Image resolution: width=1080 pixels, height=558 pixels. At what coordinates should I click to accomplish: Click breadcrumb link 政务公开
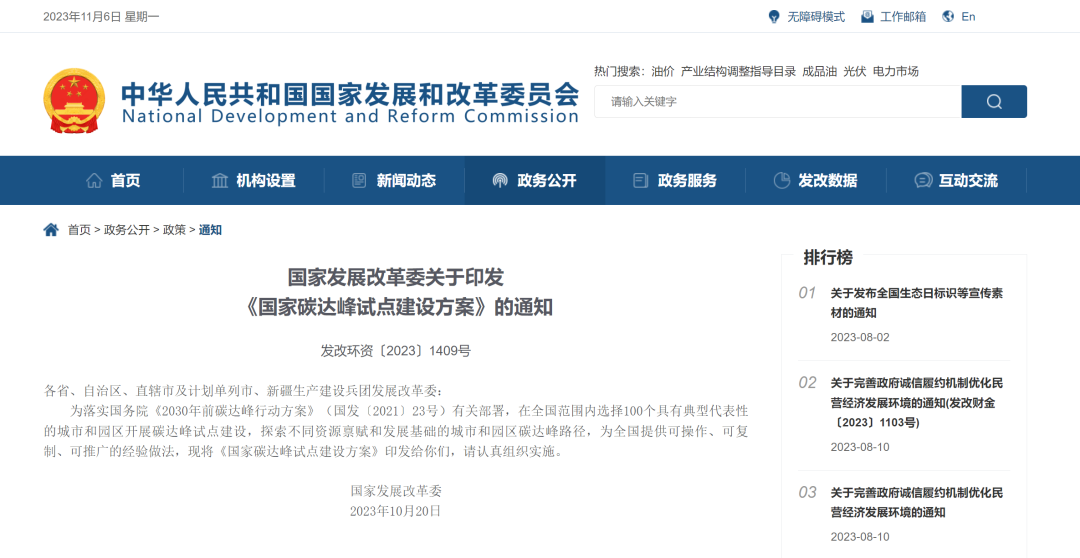click(127, 230)
